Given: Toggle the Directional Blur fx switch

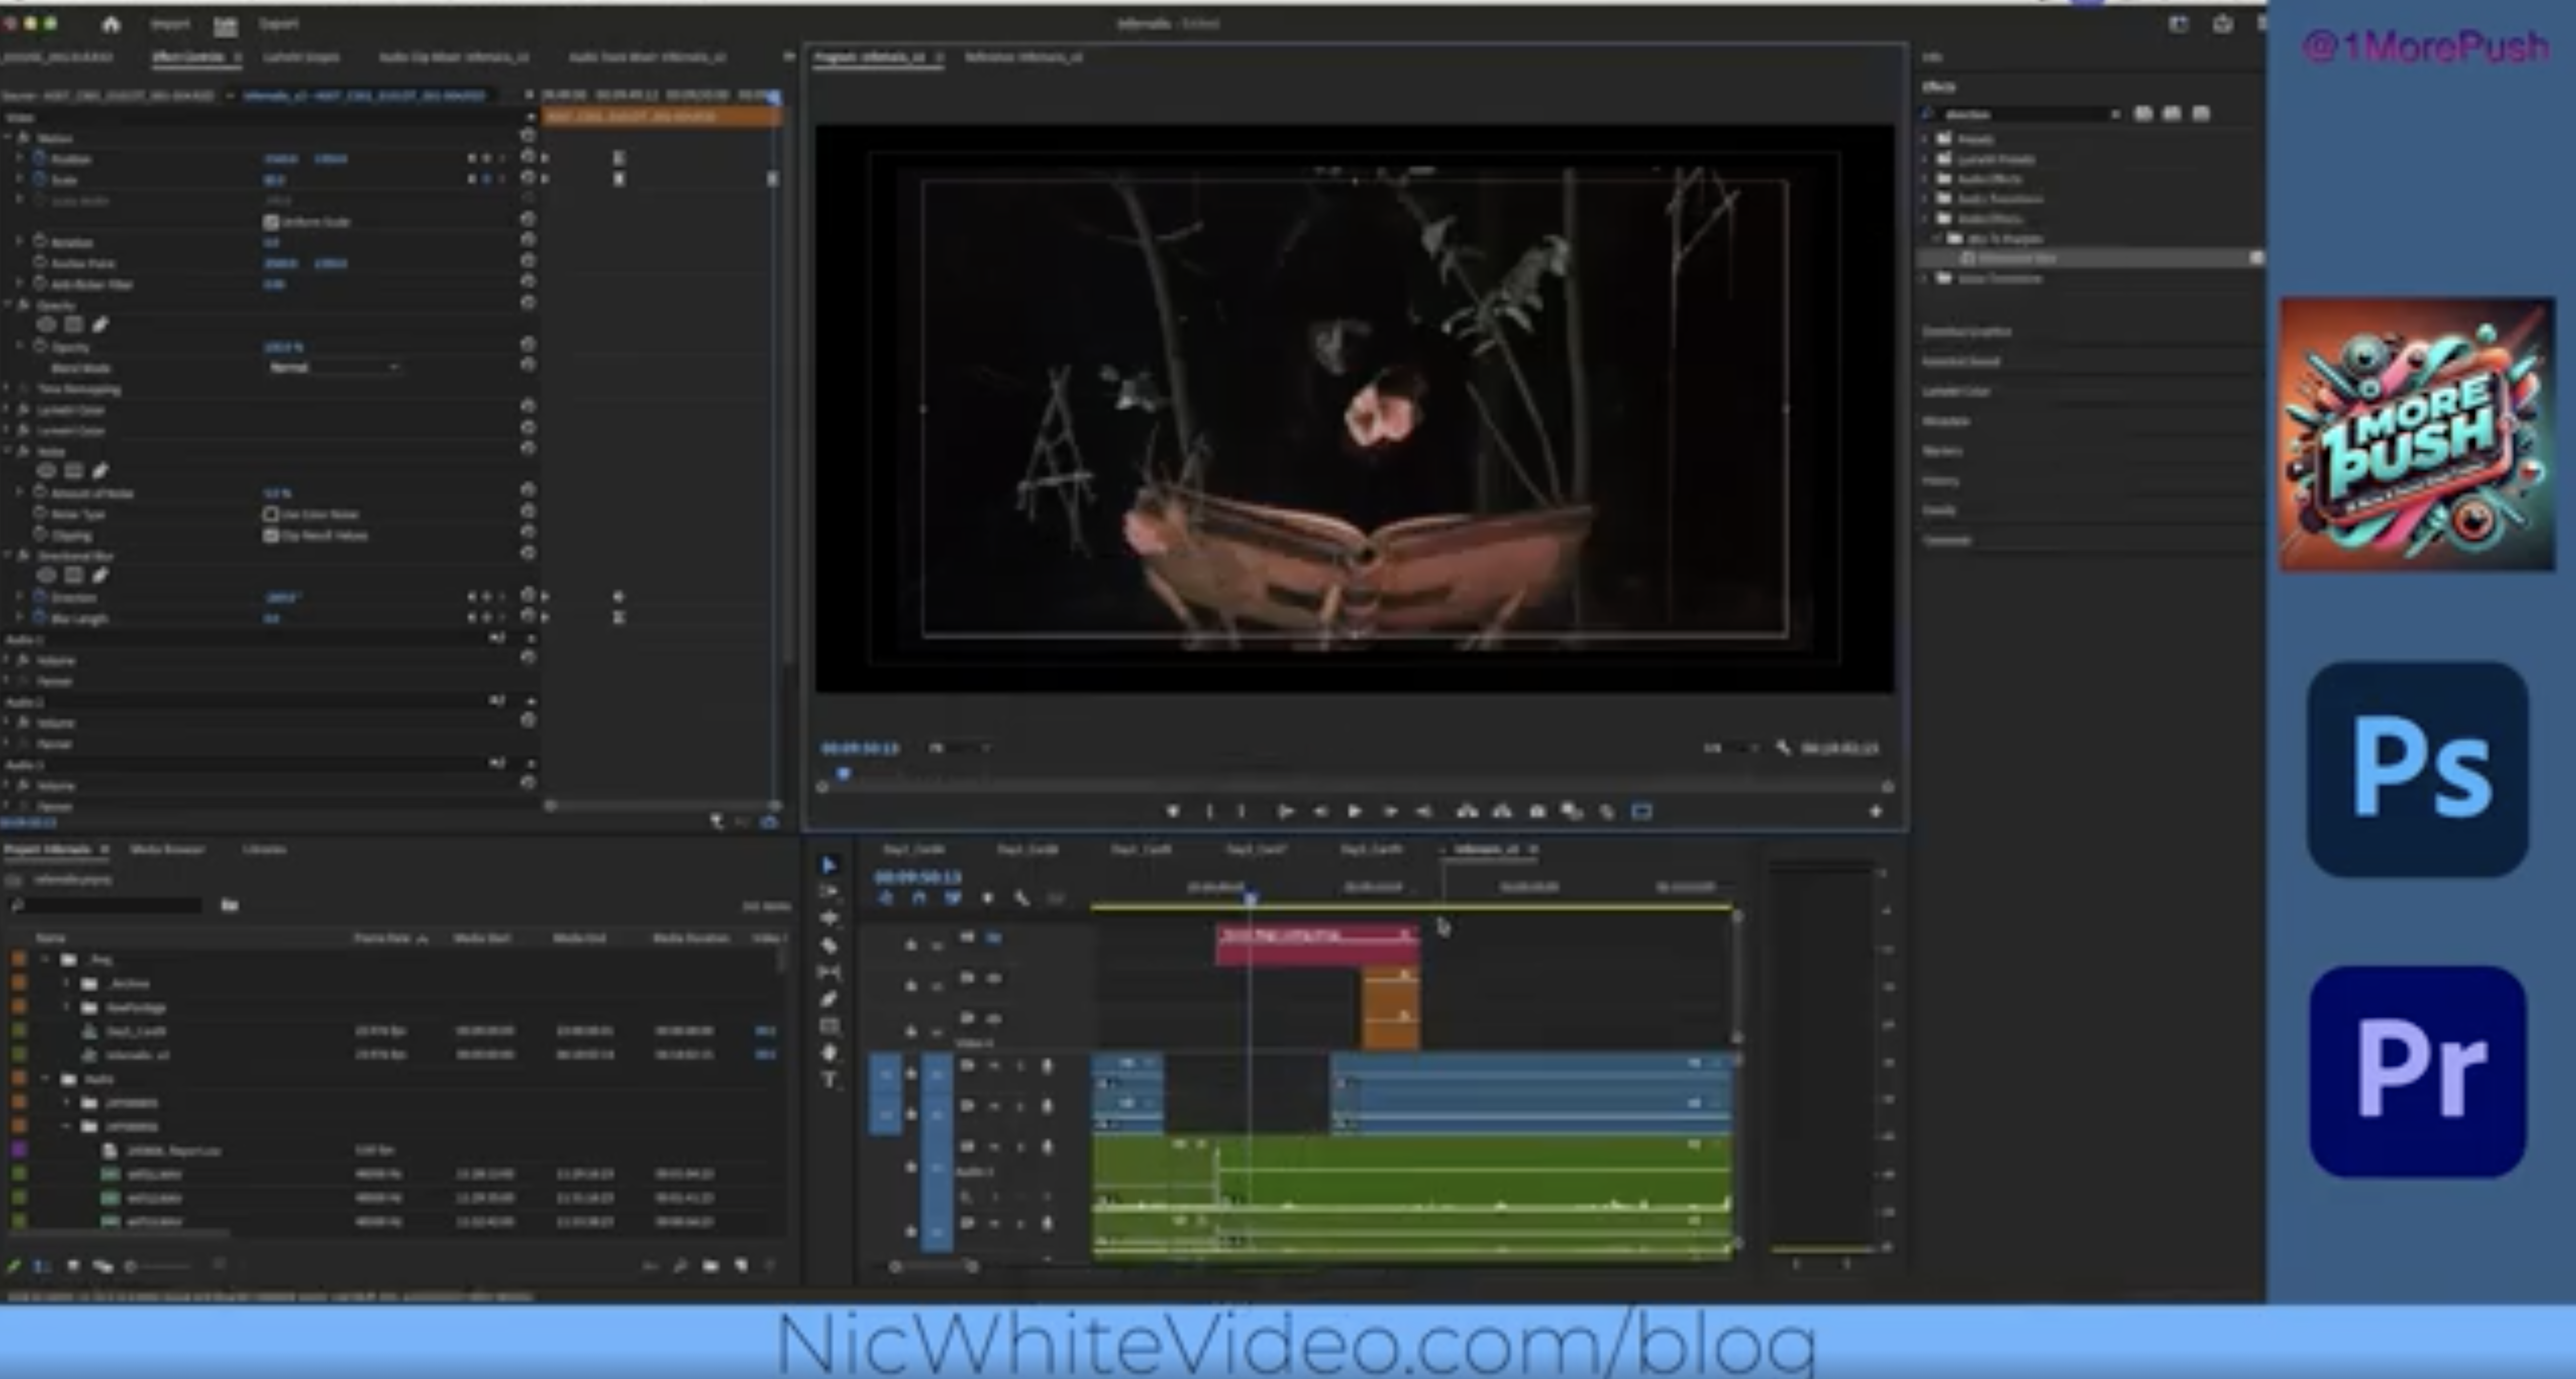Looking at the screenshot, I should (x=24, y=555).
